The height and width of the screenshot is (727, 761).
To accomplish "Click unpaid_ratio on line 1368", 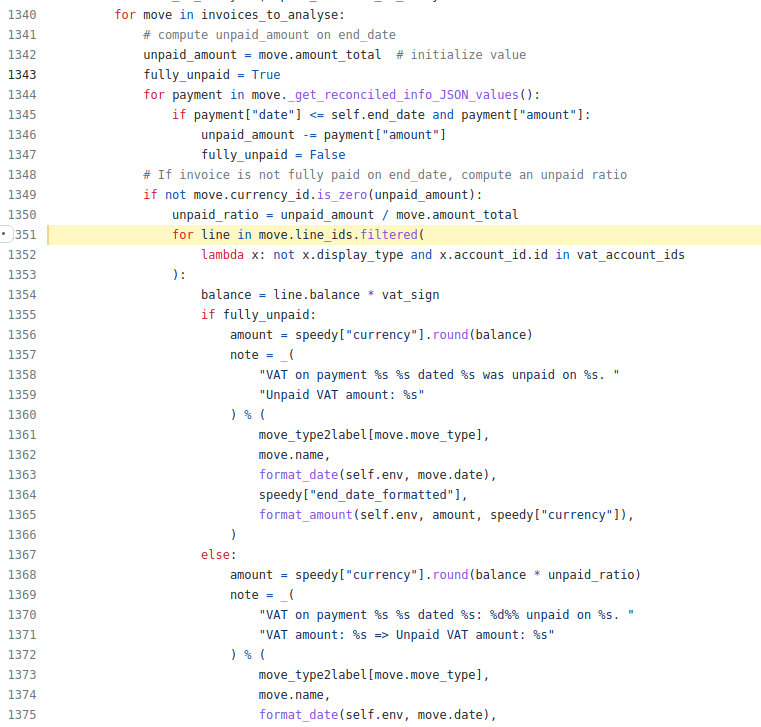I will point(591,575).
